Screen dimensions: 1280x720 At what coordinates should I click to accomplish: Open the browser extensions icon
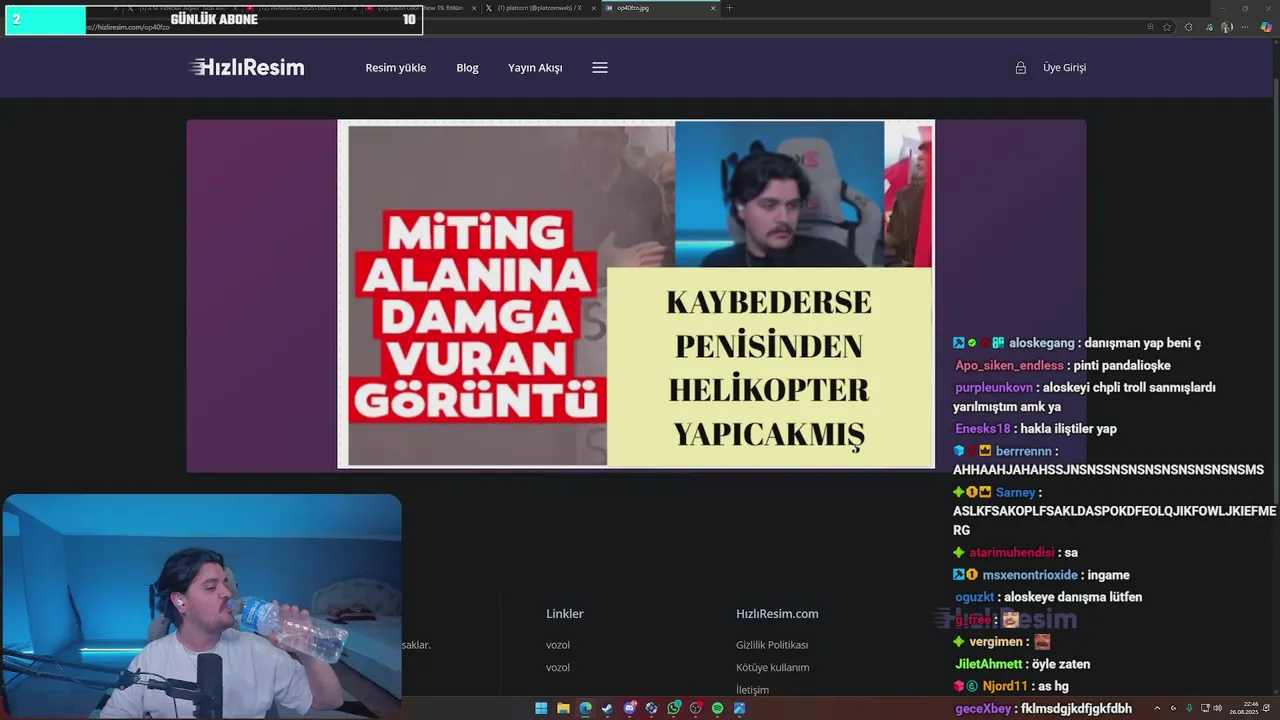(x=1189, y=27)
